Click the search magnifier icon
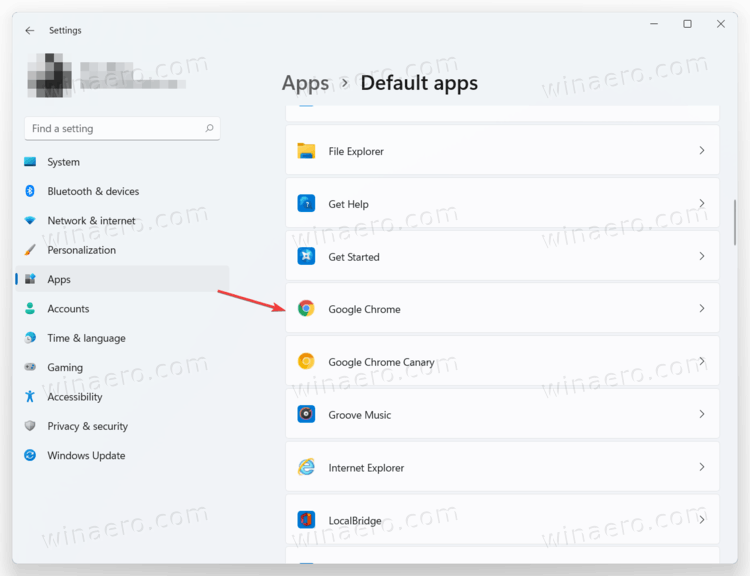Image resolution: width=750 pixels, height=576 pixels. (210, 128)
